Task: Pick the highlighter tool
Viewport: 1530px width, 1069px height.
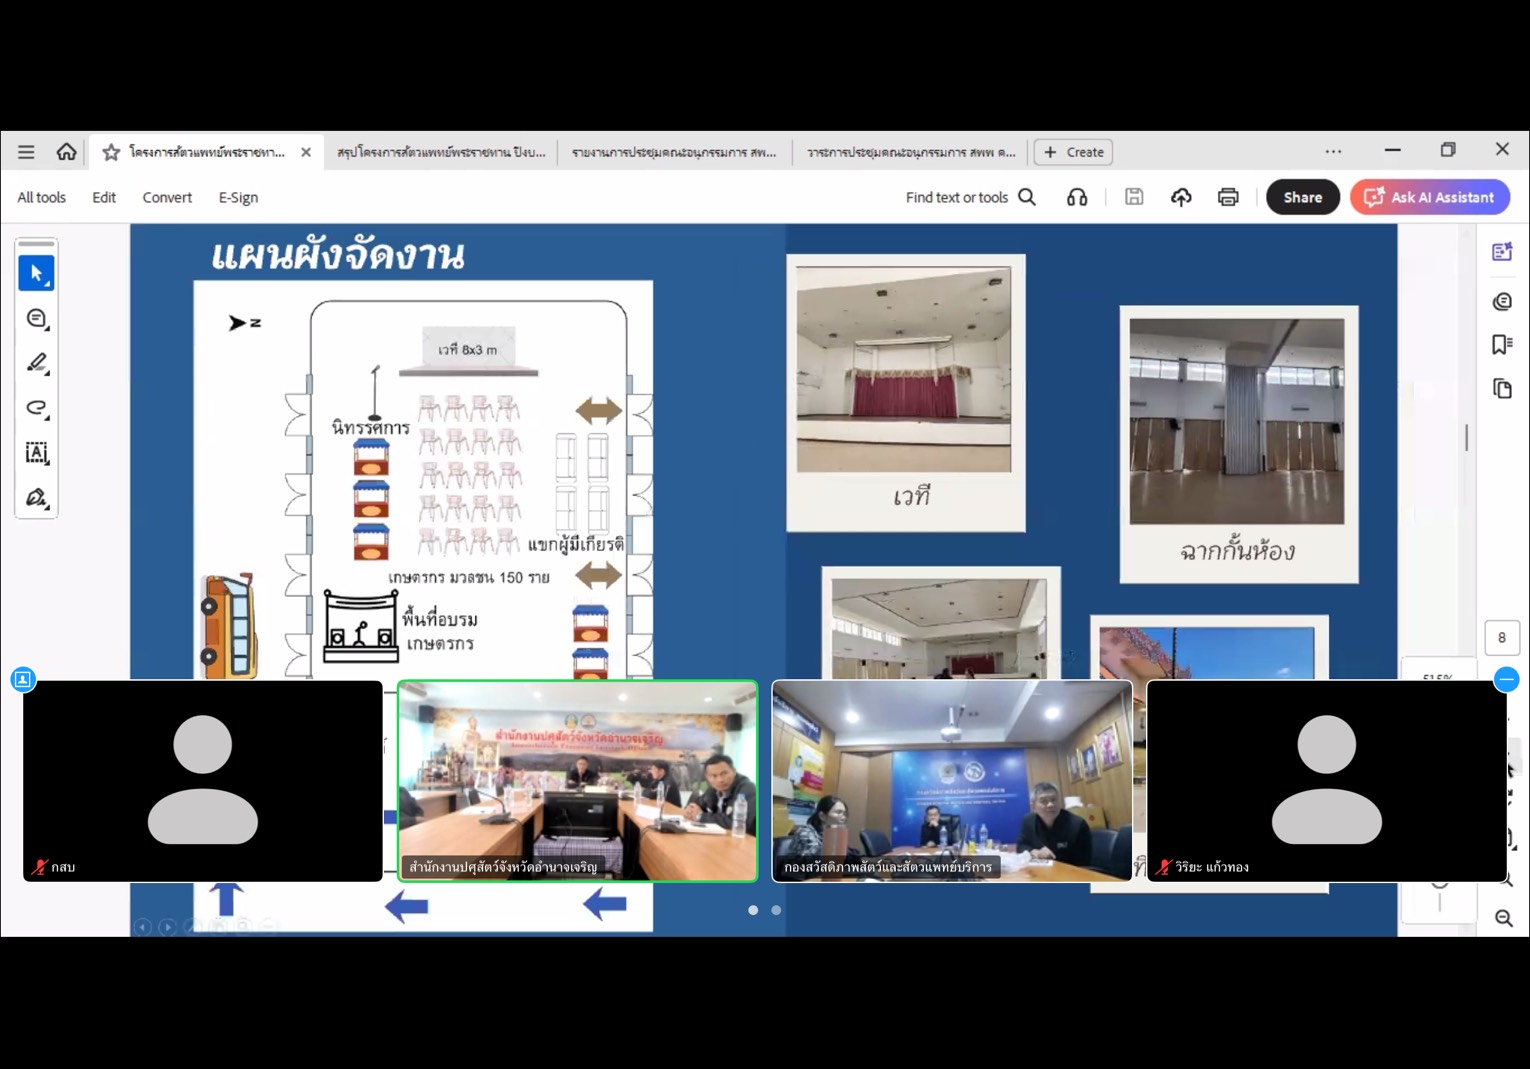Action: (36, 363)
